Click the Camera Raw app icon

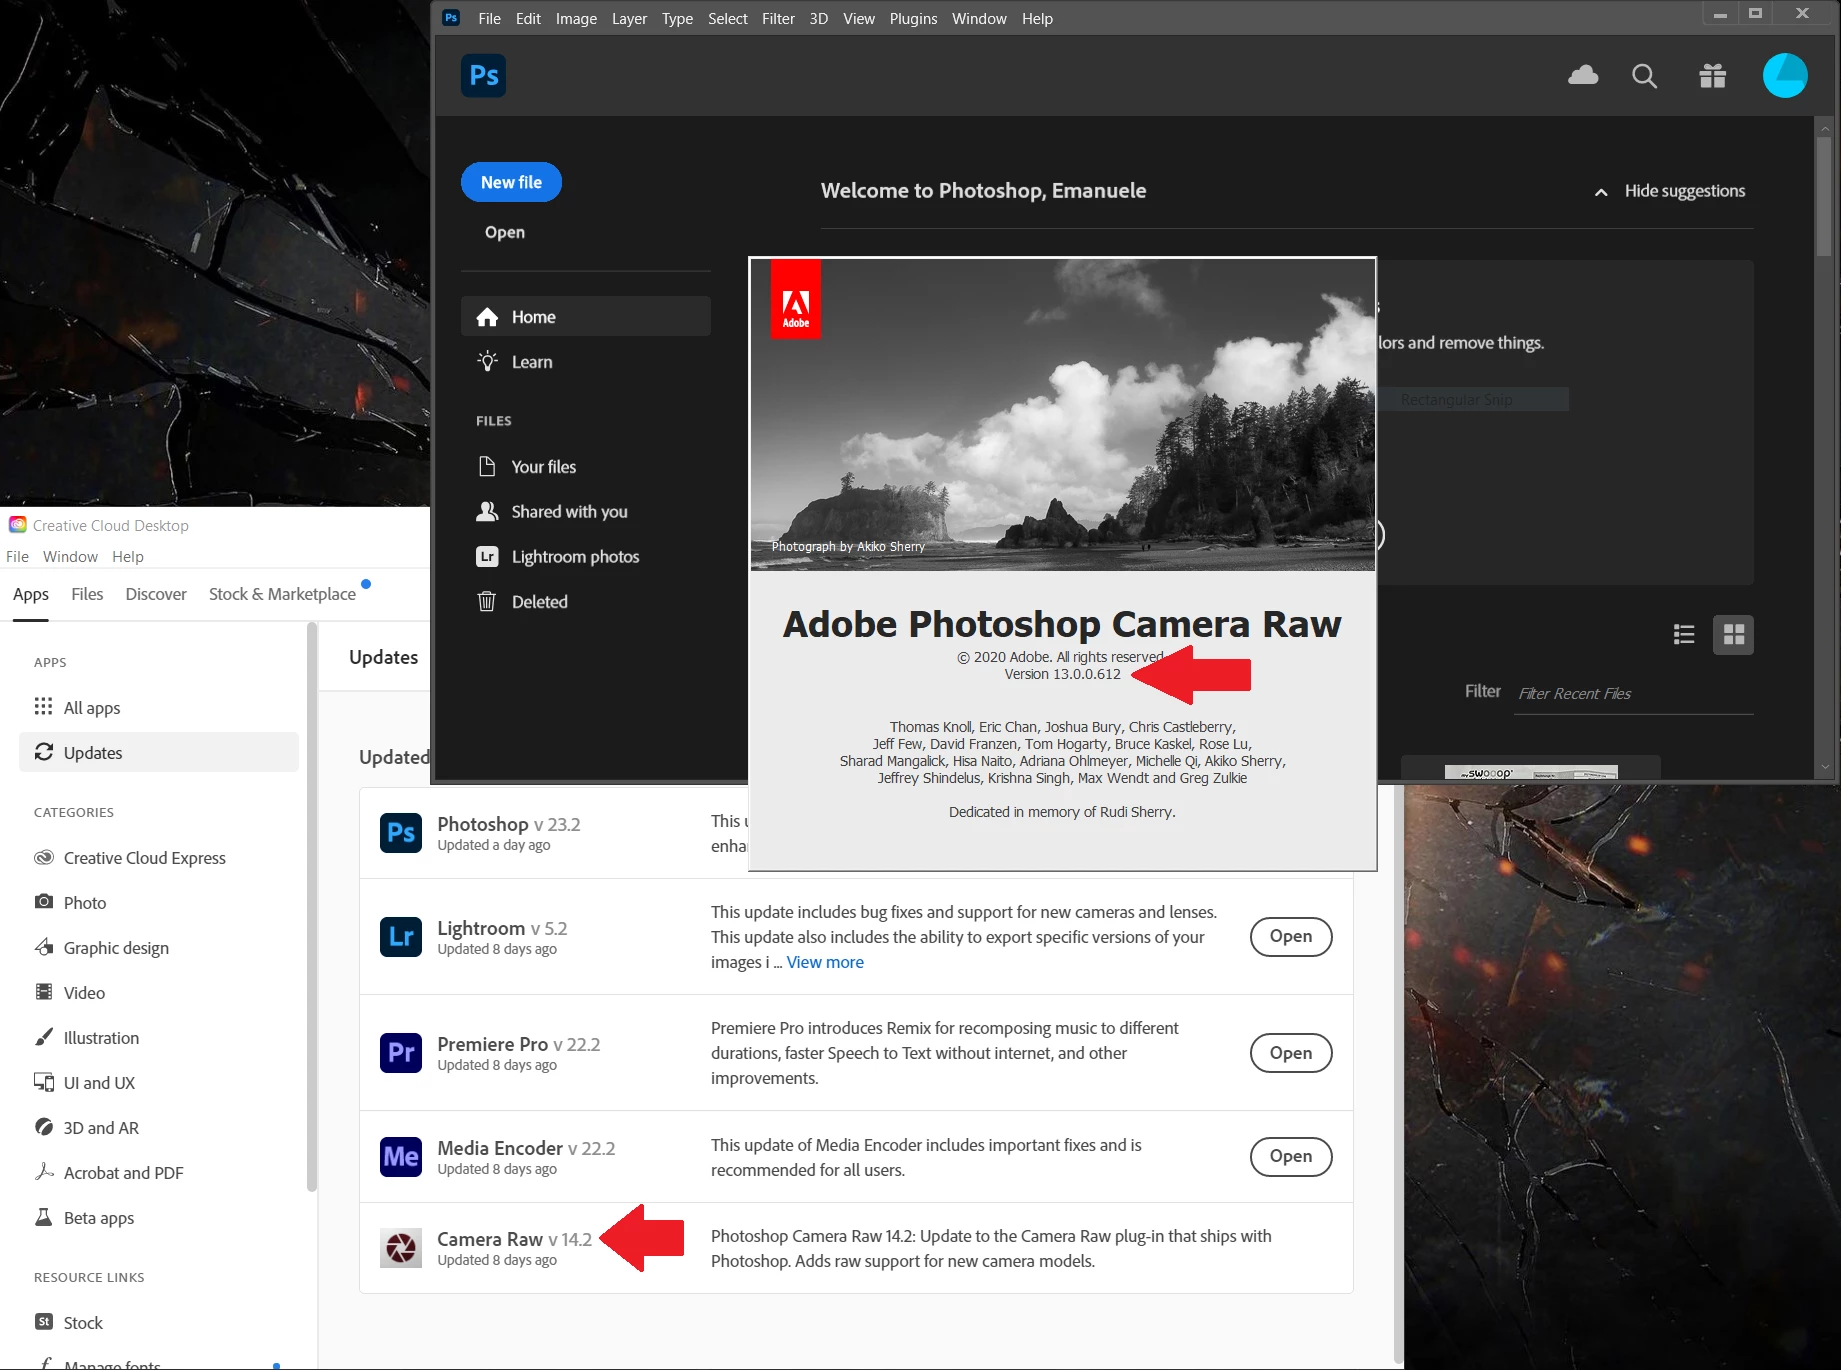tap(401, 1248)
